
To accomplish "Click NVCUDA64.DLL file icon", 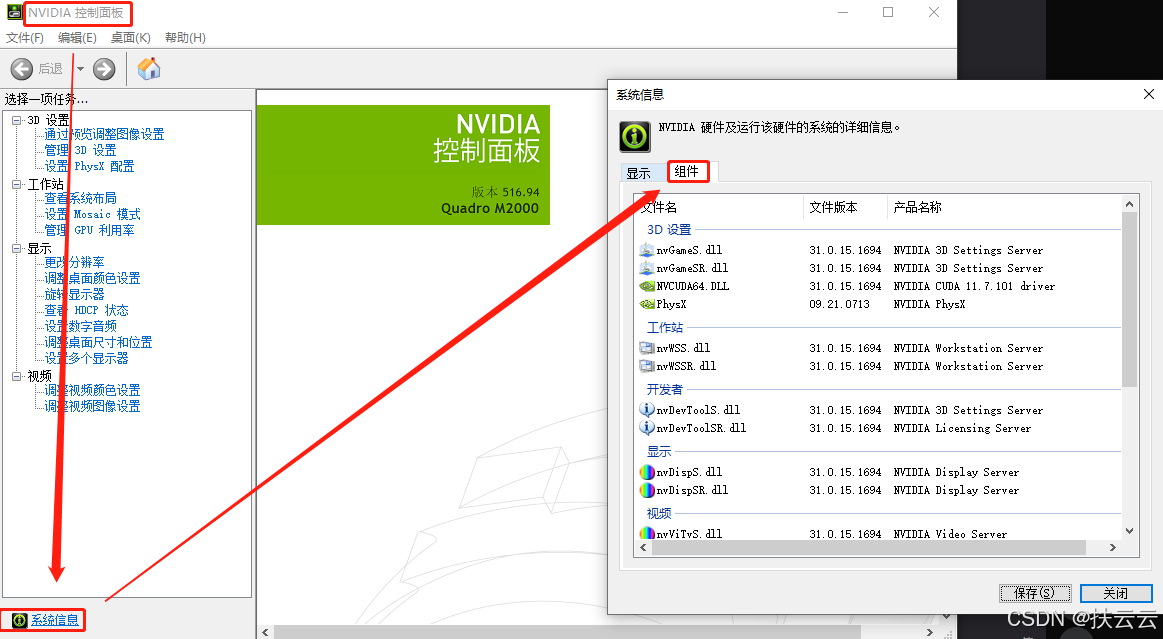I will click(x=647, y=285).
